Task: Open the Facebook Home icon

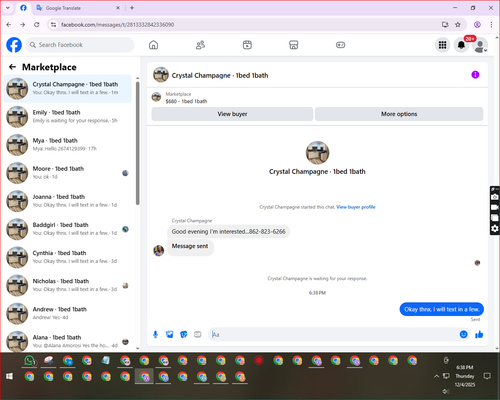Action: coord(153,45)
